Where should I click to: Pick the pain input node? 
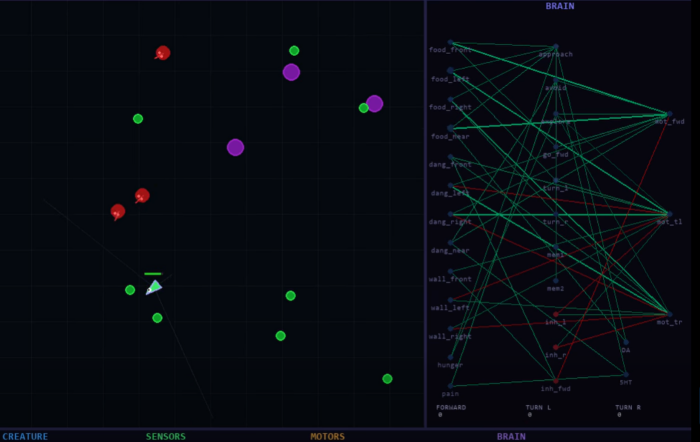(x=450, y=386)
